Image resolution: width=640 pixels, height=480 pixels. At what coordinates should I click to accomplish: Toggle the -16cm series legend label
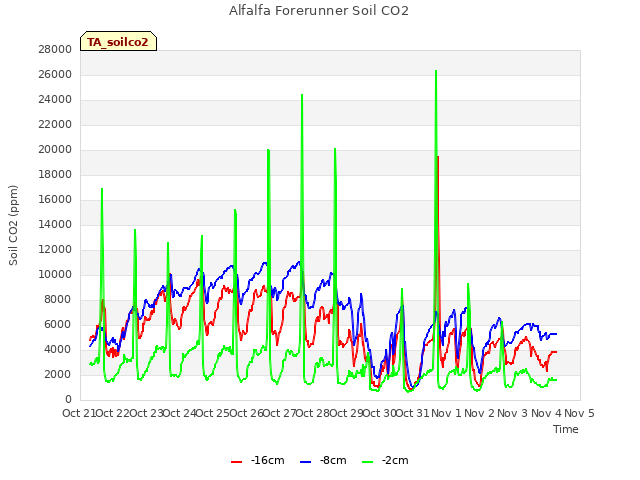pyautogui.click(x=268, y=460)
